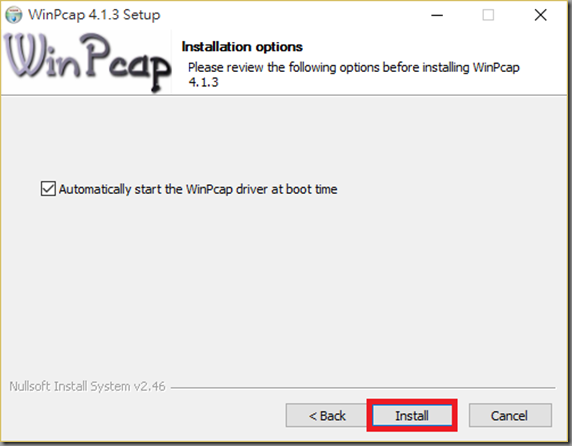This screenshot has height=446, width=572.
Task: Click the separator line beside the Nullsoft label
Action: (363, 388)
